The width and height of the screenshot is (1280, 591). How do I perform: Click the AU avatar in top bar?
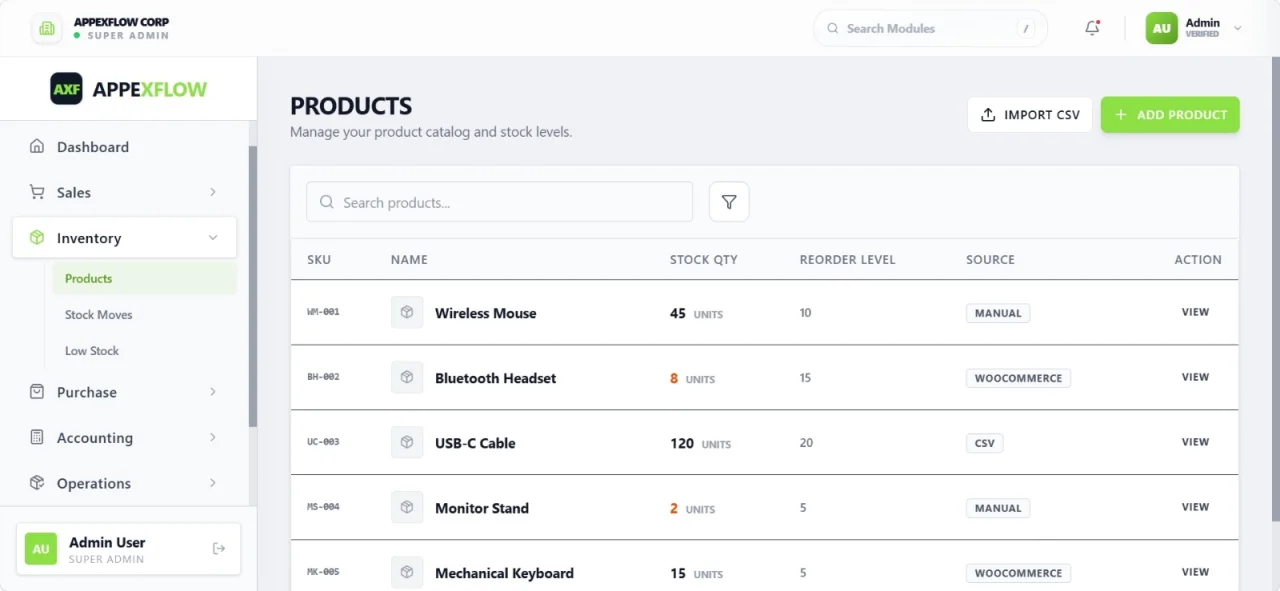tap(1161, 28)
